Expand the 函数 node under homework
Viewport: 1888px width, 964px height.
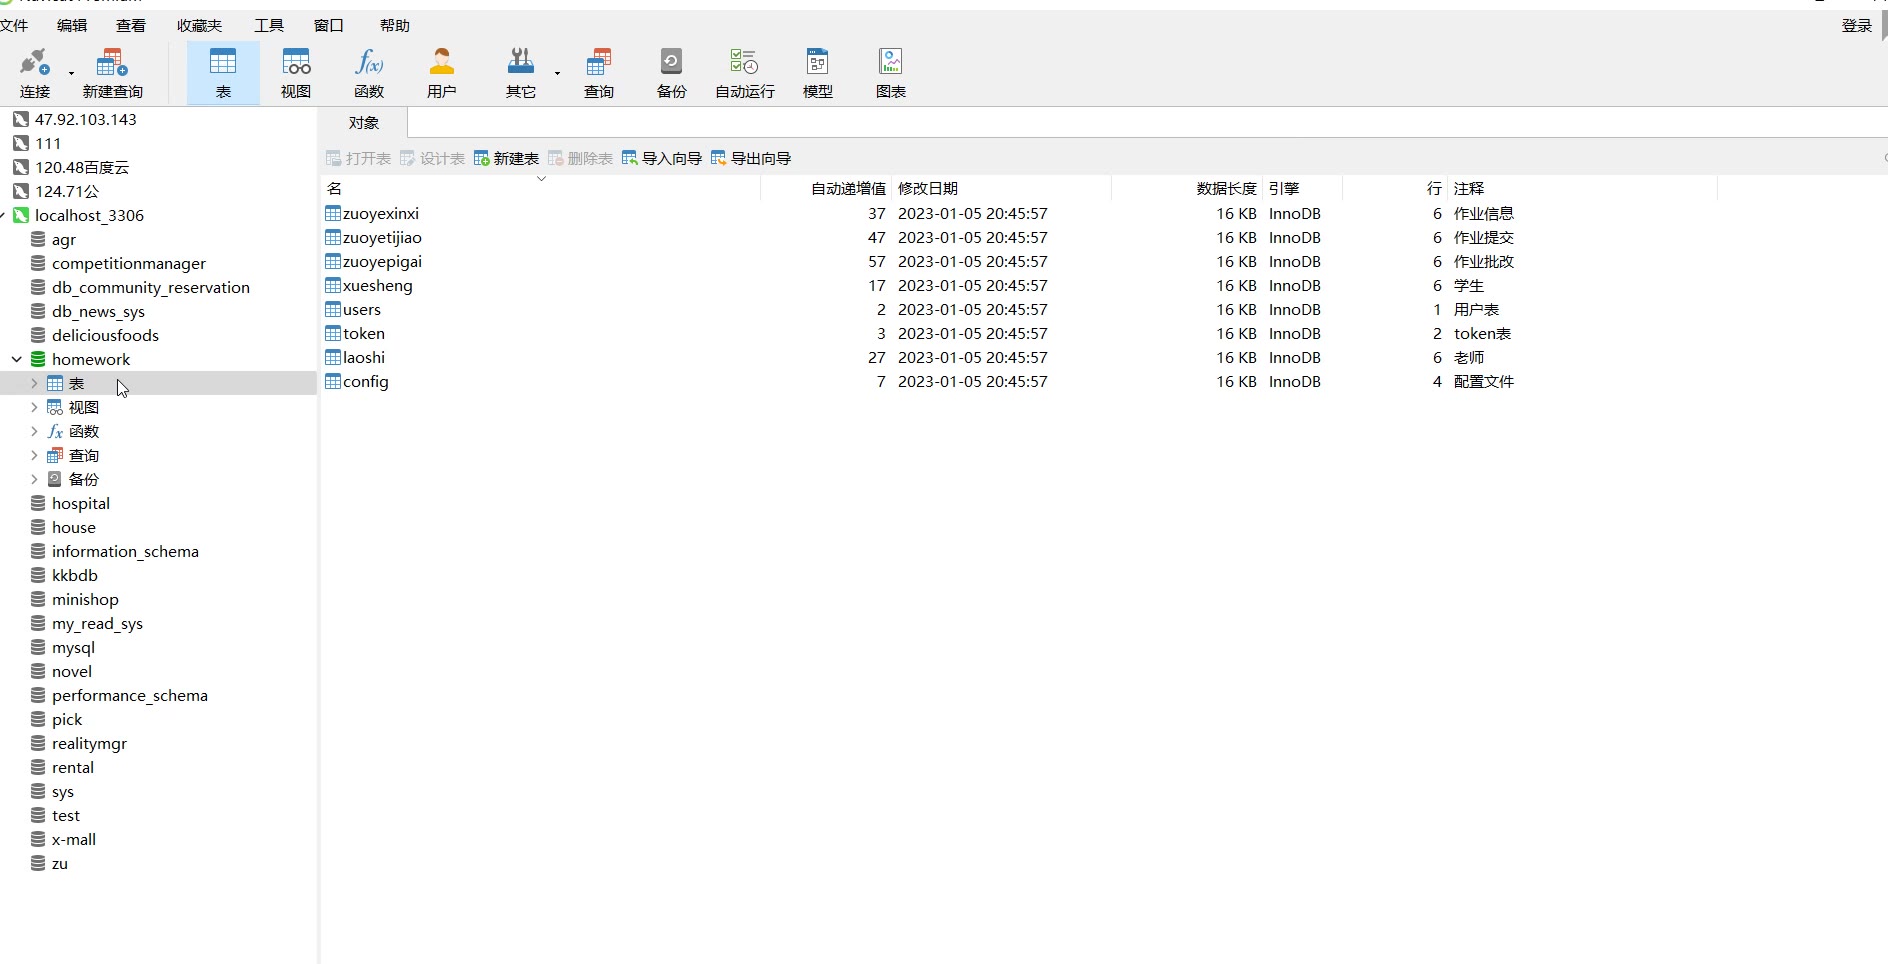point(34,431)
